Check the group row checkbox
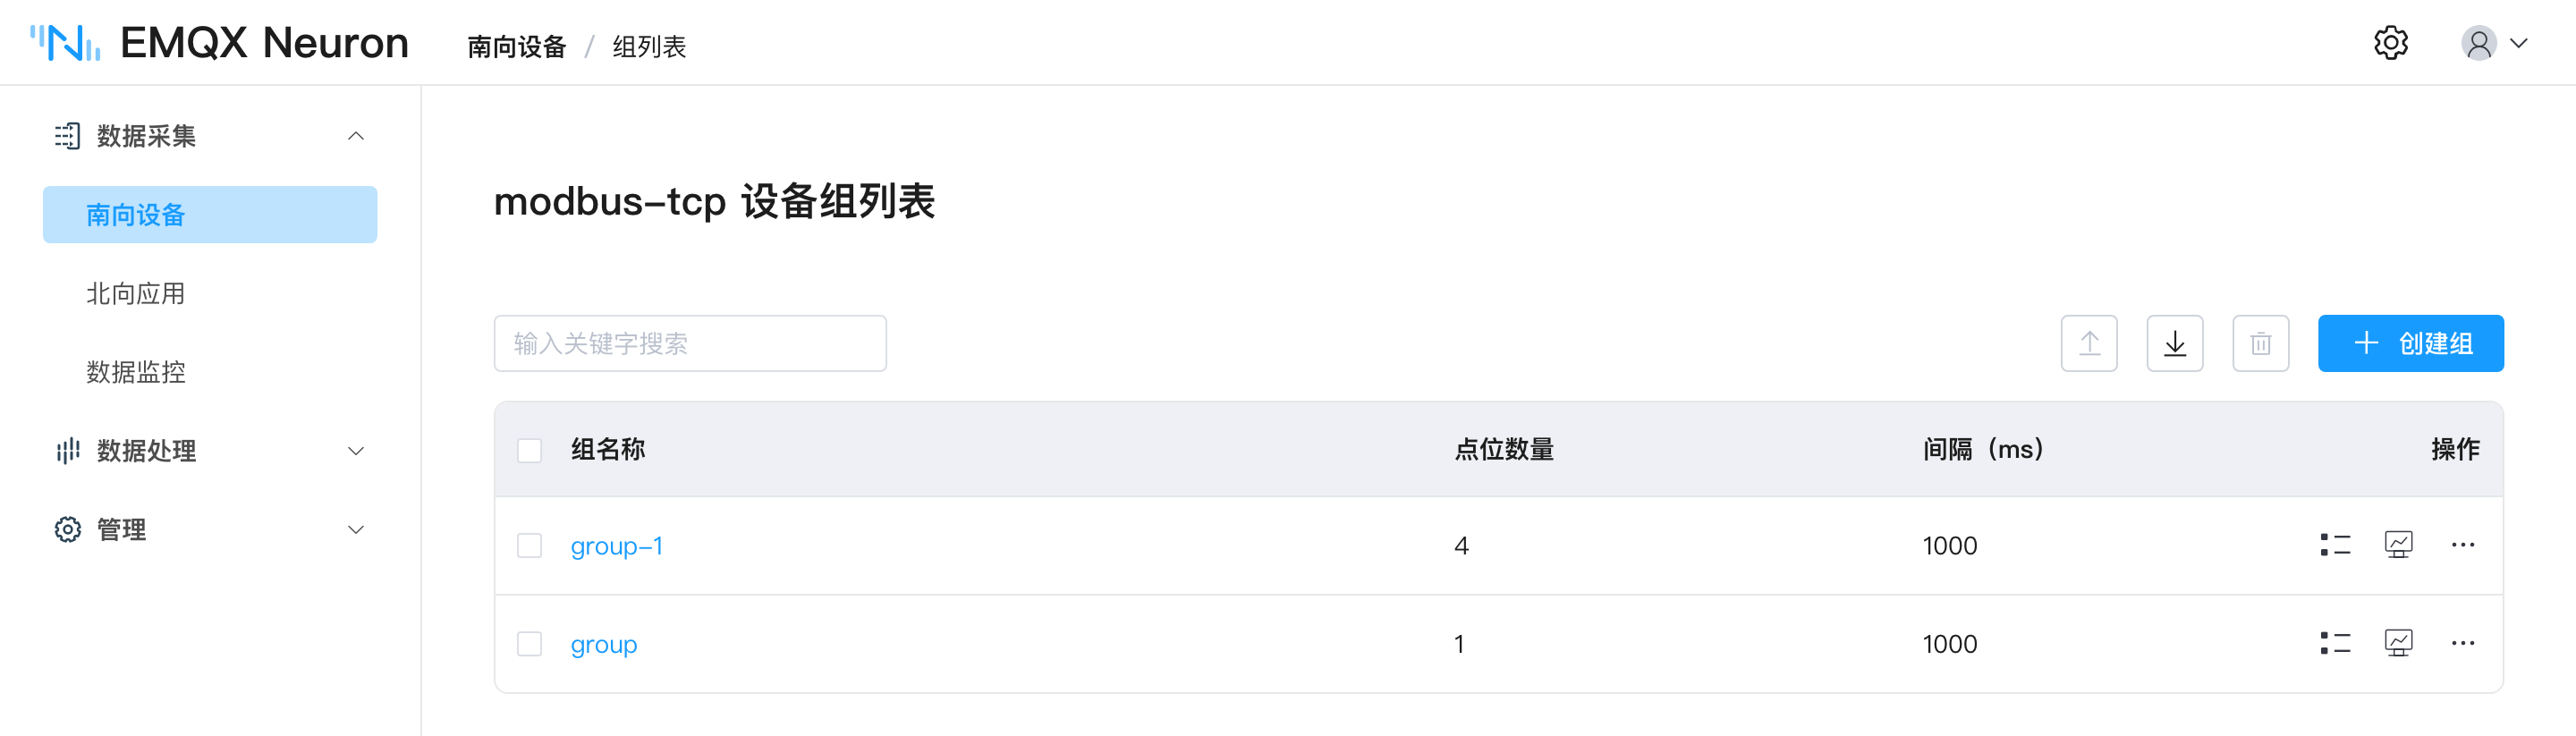Viewport: 2576px width, 736px height. [x=529, y=643]
